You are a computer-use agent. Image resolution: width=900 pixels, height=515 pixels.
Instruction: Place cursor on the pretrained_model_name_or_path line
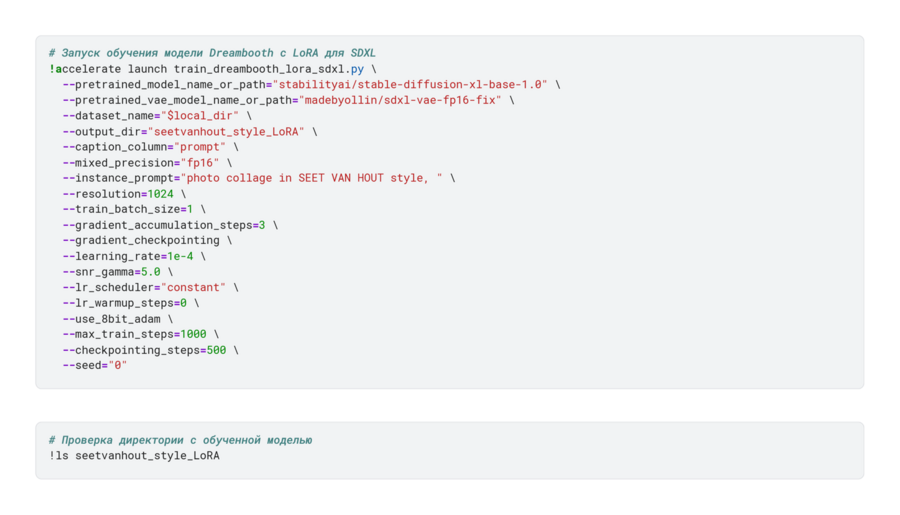click(x=310, y=85)
